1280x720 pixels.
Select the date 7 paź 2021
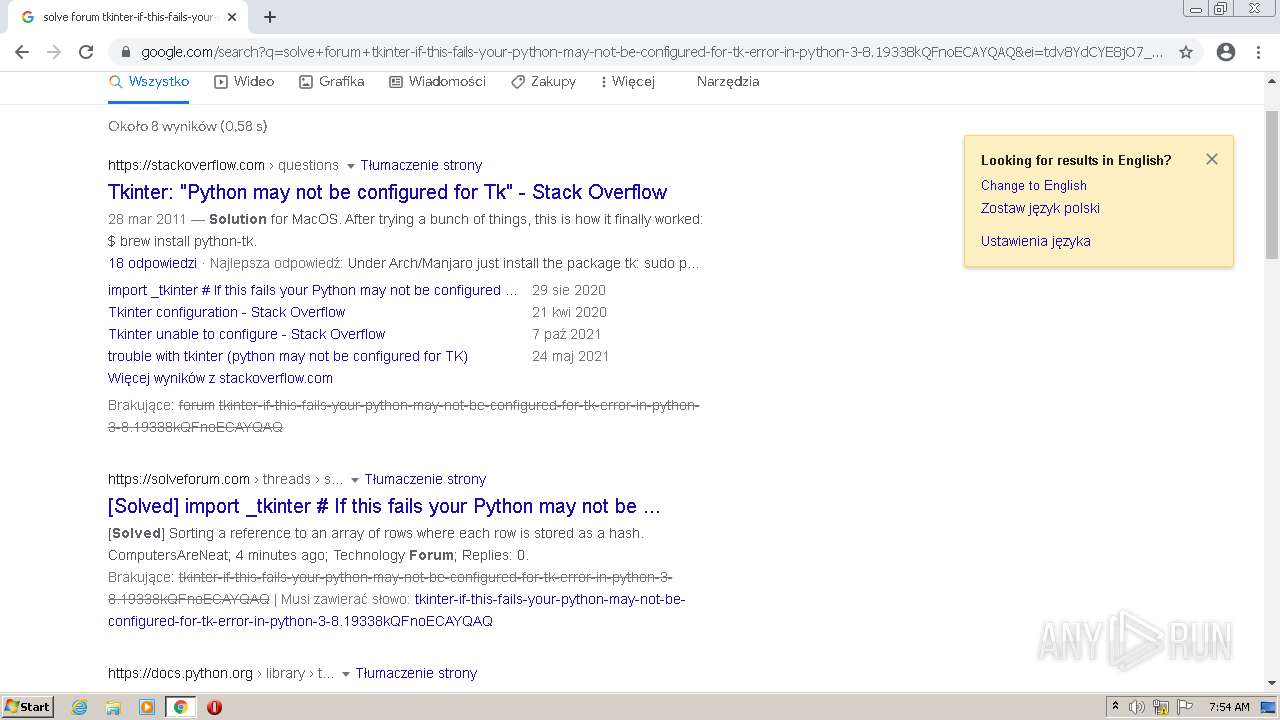tap(567, 334)
